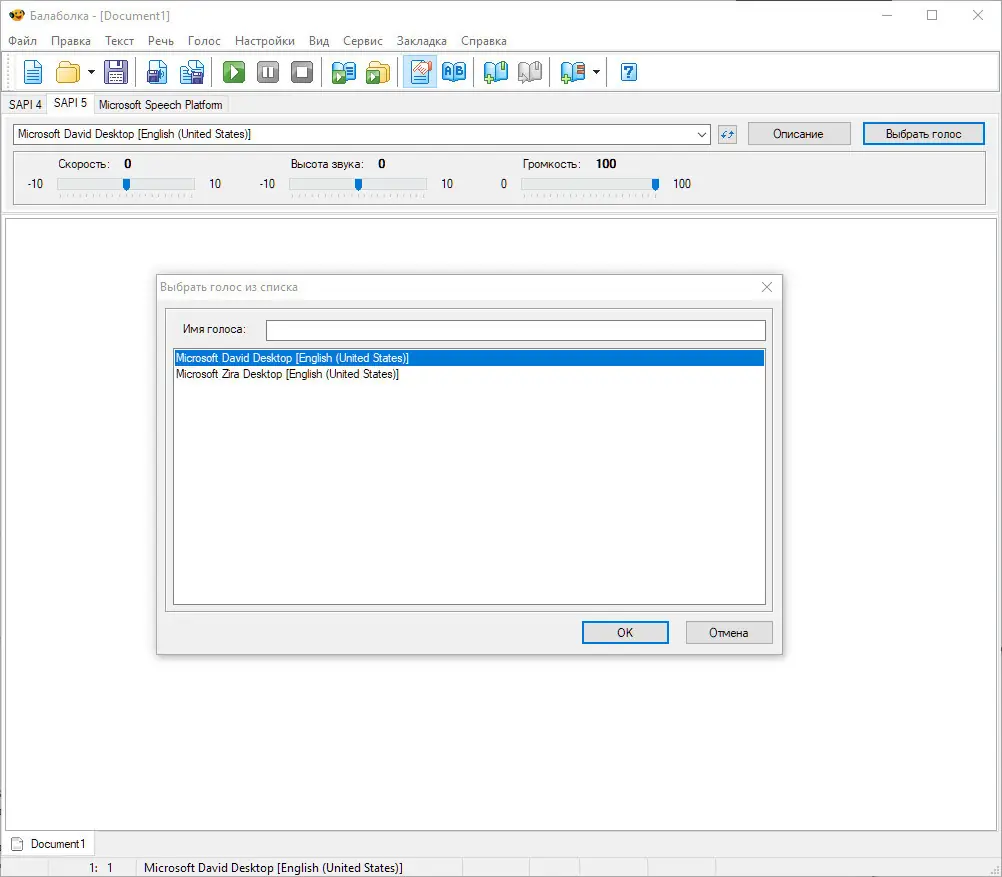Image resolution: width=1002 pixels, height=877 pixels.
Task: Minimize the Балаболка window
Action: (887, 15)
